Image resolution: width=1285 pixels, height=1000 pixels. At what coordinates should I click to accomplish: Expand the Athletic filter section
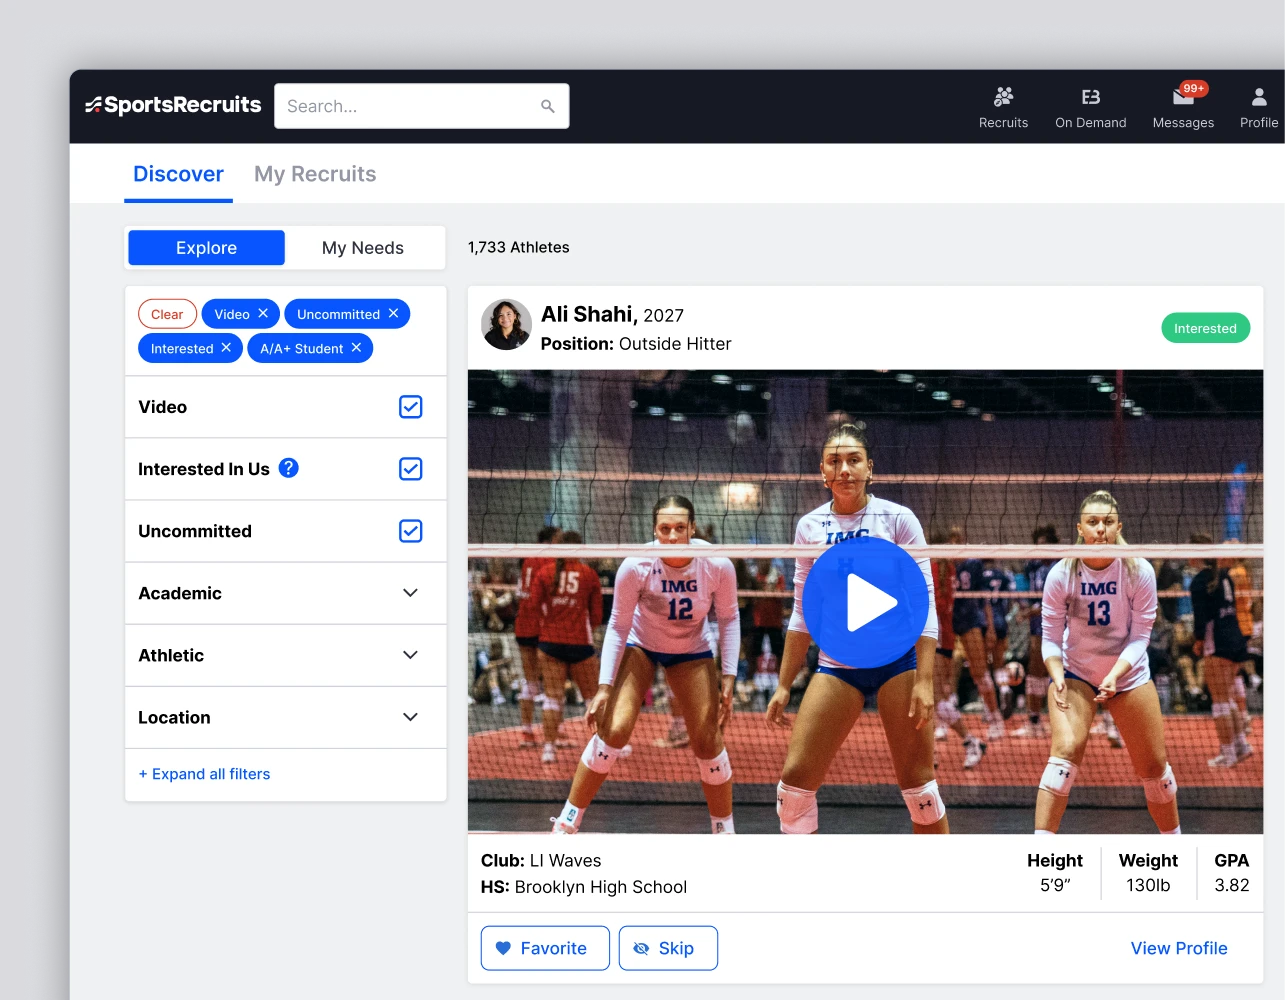285,655
